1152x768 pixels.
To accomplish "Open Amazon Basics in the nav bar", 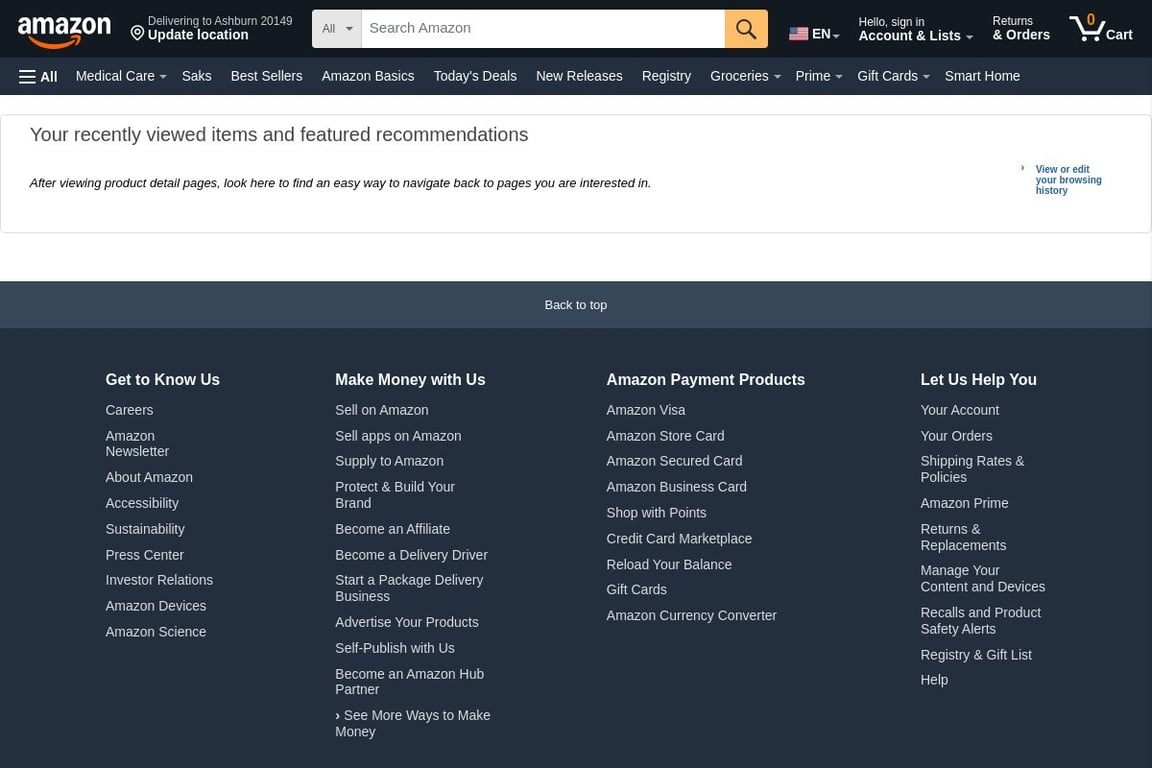I will pos(367,76).
